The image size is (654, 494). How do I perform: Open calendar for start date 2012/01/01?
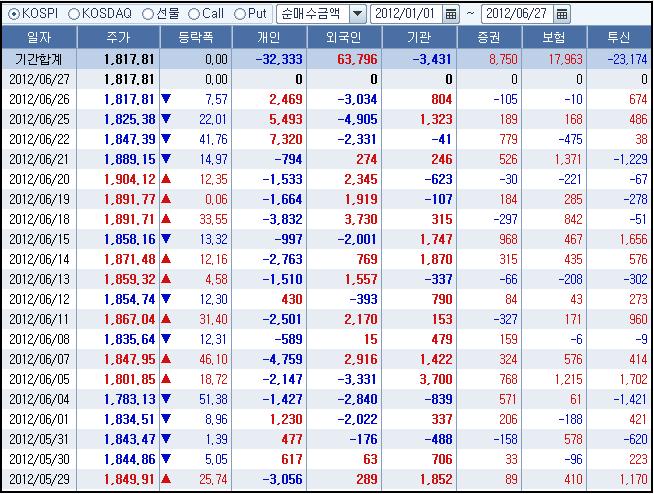pyautogui.click(x=450, y=14)
